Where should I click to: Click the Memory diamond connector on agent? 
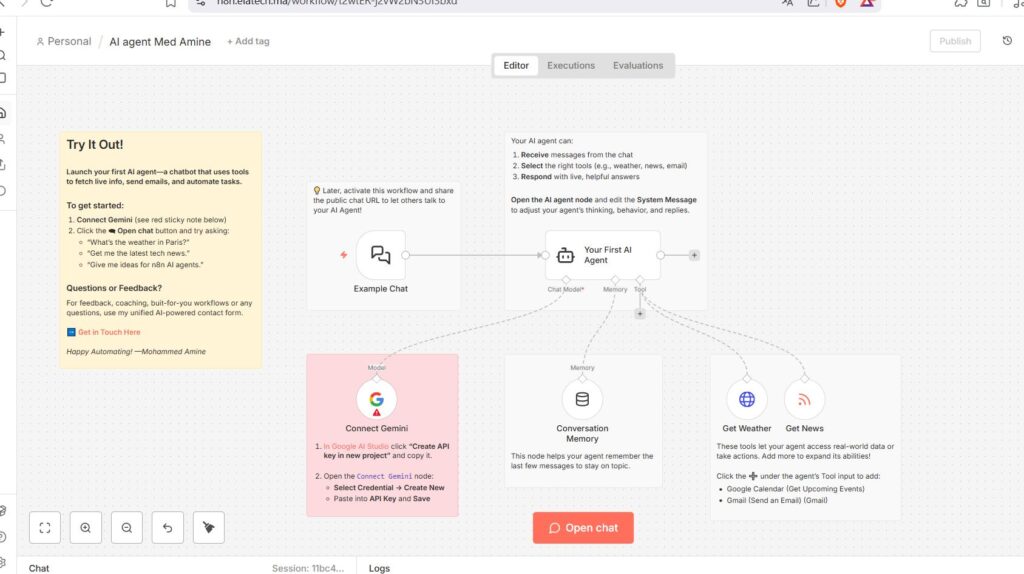(615, 279)
